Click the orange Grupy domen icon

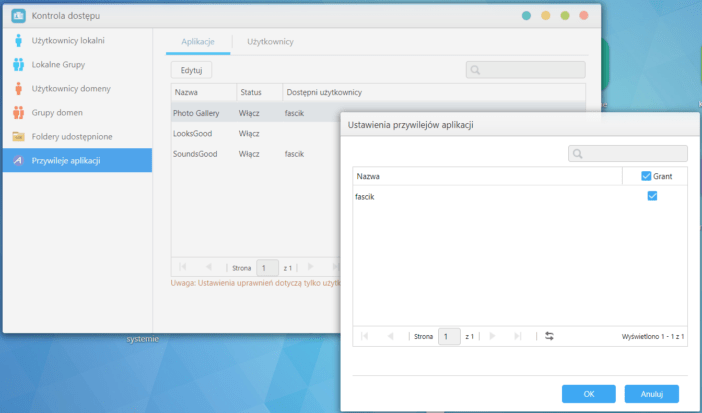tap(18, 112)
